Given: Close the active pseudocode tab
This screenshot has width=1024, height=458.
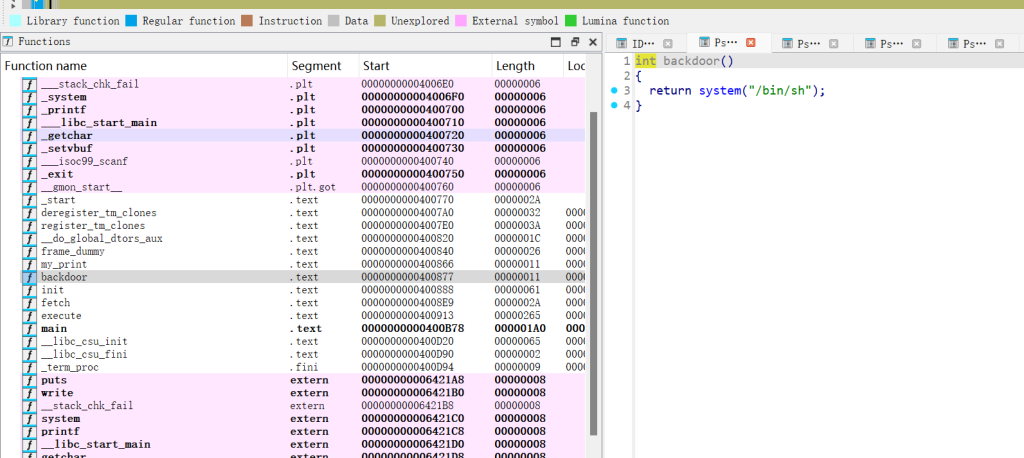Looking at the screenshot, I should (751, 43).
